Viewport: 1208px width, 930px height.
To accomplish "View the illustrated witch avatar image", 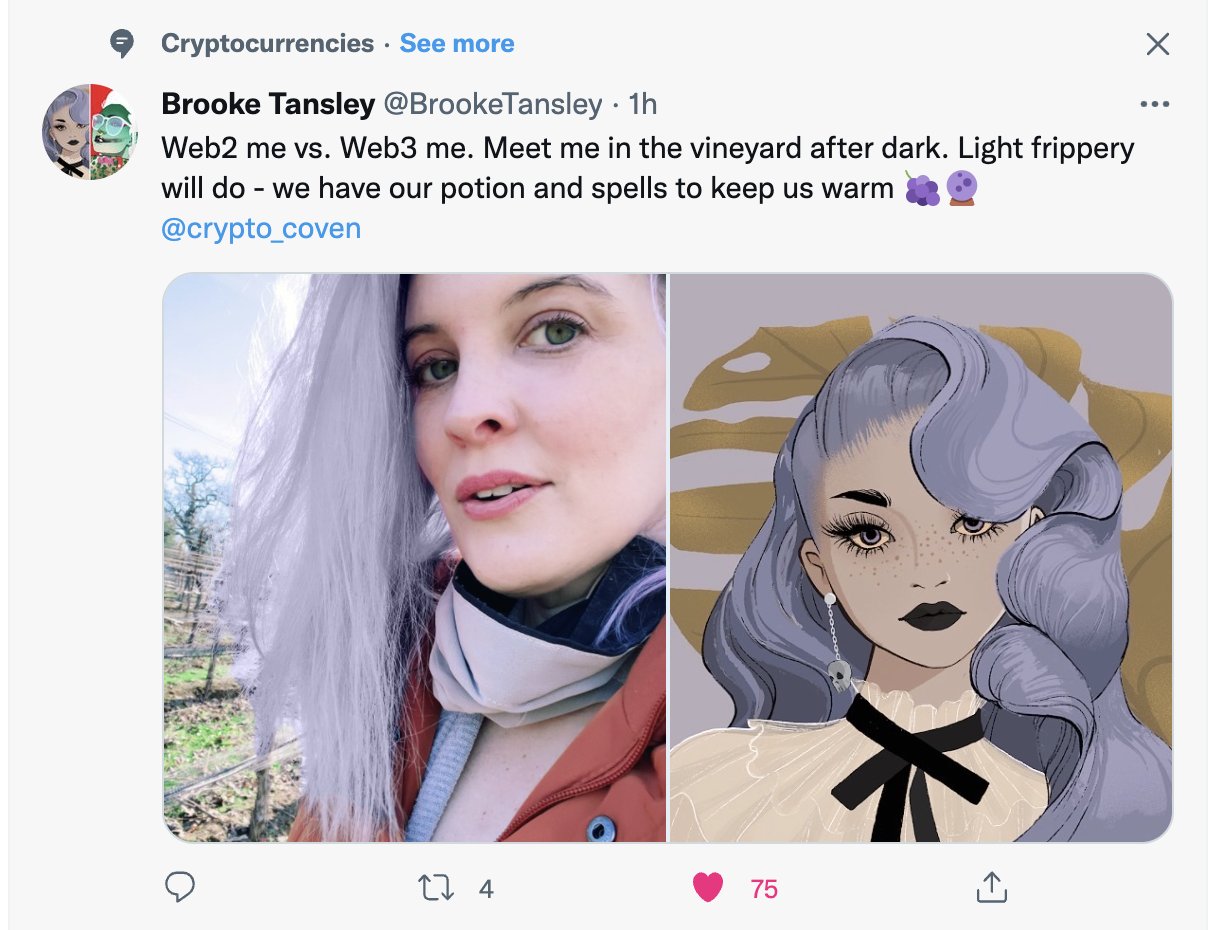I will coord(921,558).
